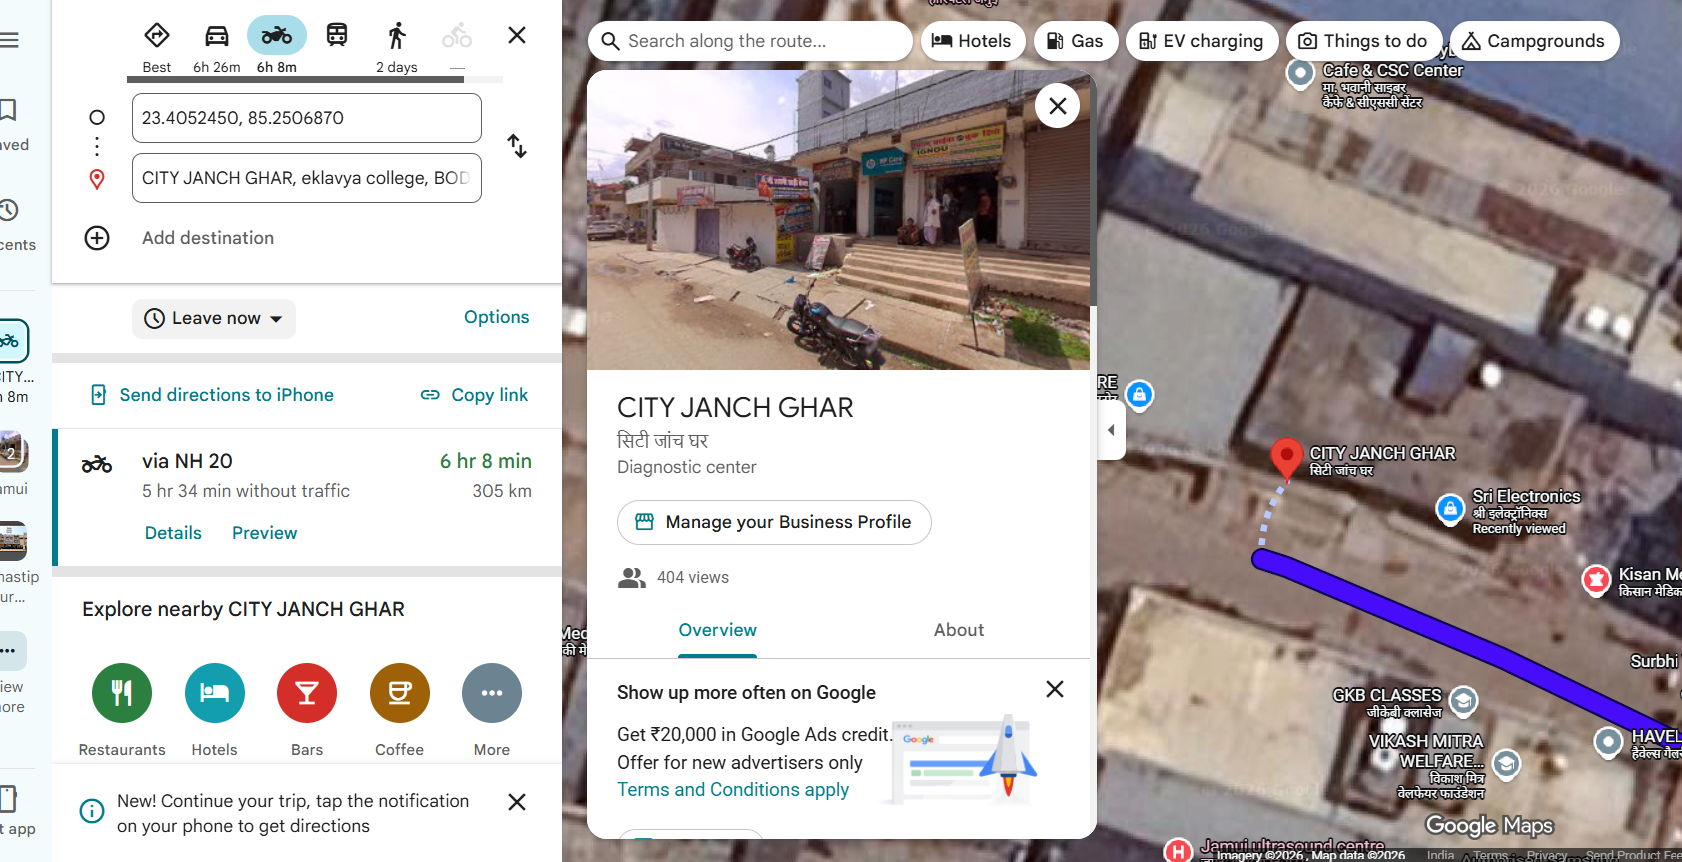Open Details for via NH 20 route
Image resolution: width=1682 pixels, height=862 pixels.
(173, 533)
